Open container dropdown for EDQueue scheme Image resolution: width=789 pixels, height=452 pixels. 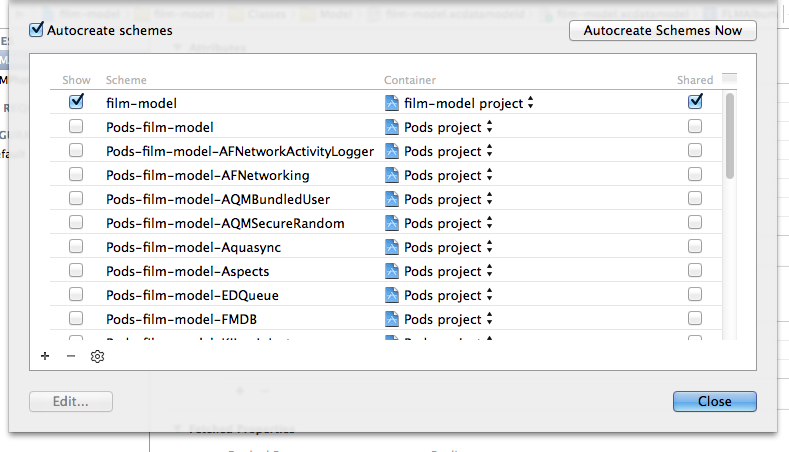pos(490,295)
